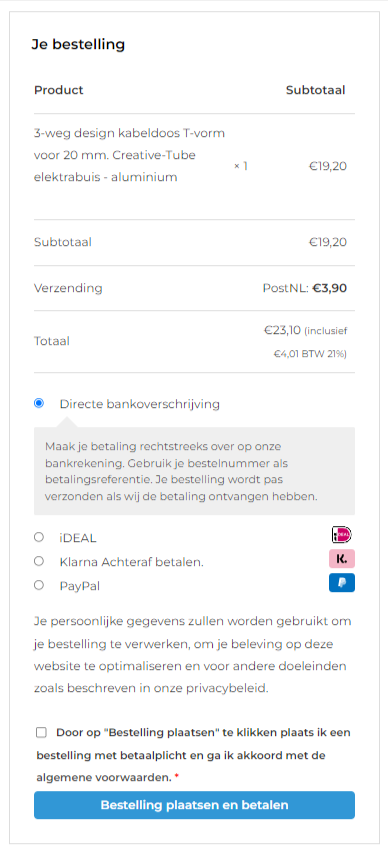The height and width of the screenshot is (847, 388).
Task: Click the 3-weg design kabeldoos product name
Action: click(129, 155)
